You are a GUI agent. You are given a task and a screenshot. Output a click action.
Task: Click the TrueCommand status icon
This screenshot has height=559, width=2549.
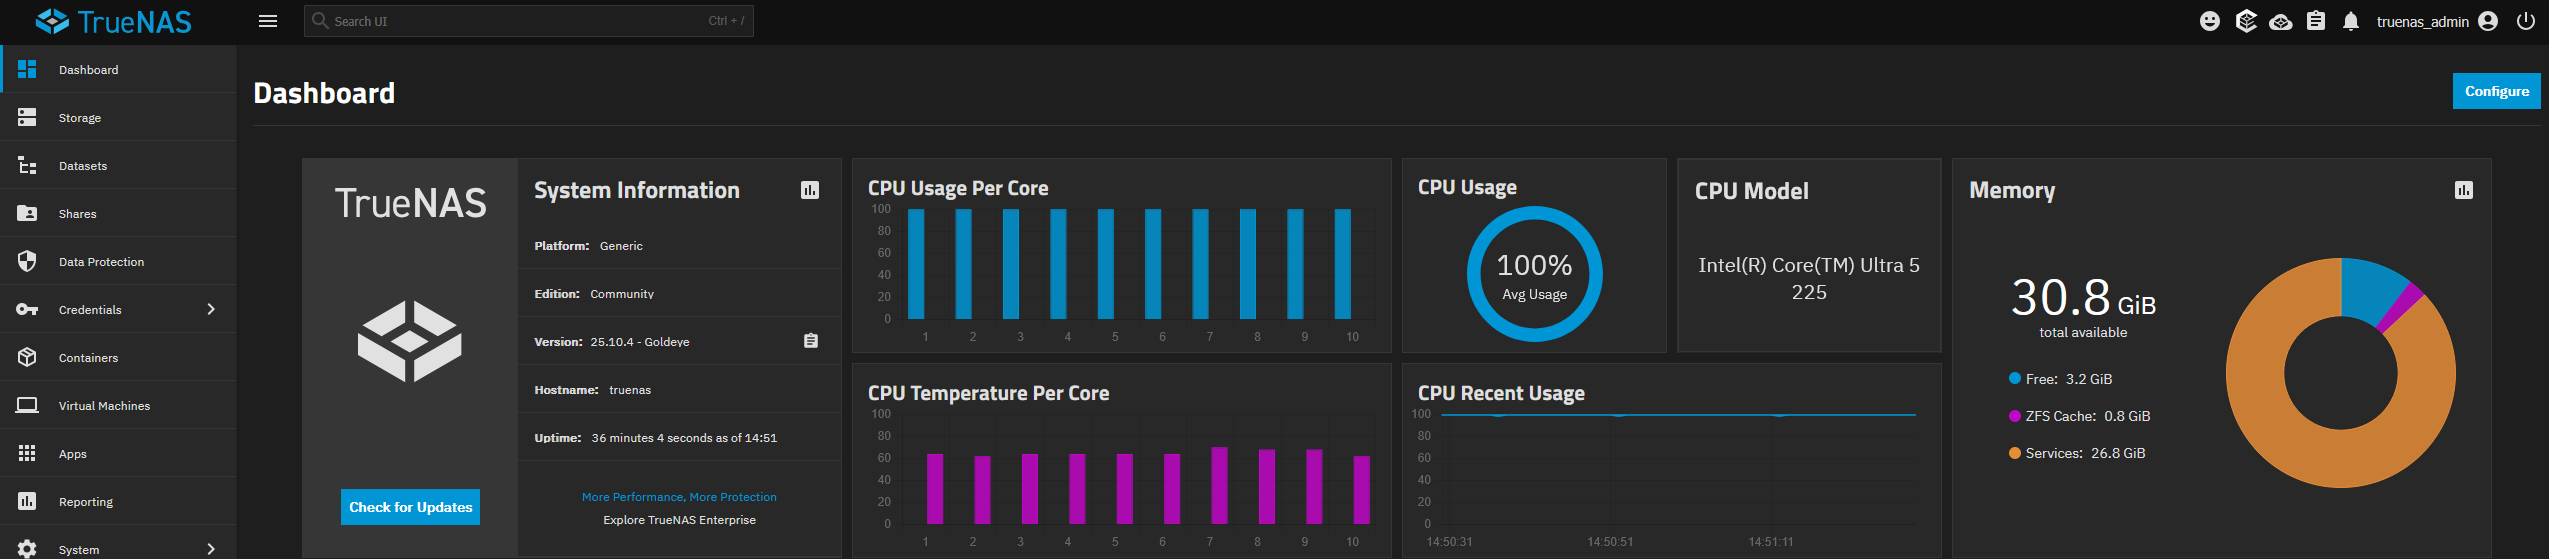click(x=2246, y=21)
